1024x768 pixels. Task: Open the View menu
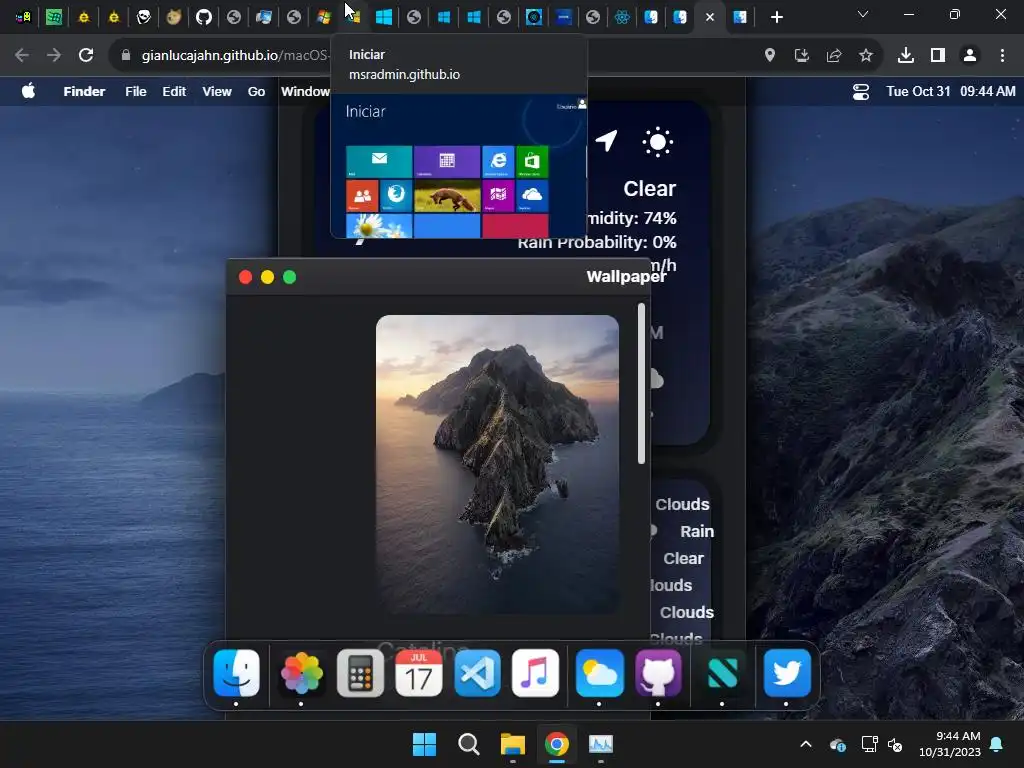[x=217, y=91]
